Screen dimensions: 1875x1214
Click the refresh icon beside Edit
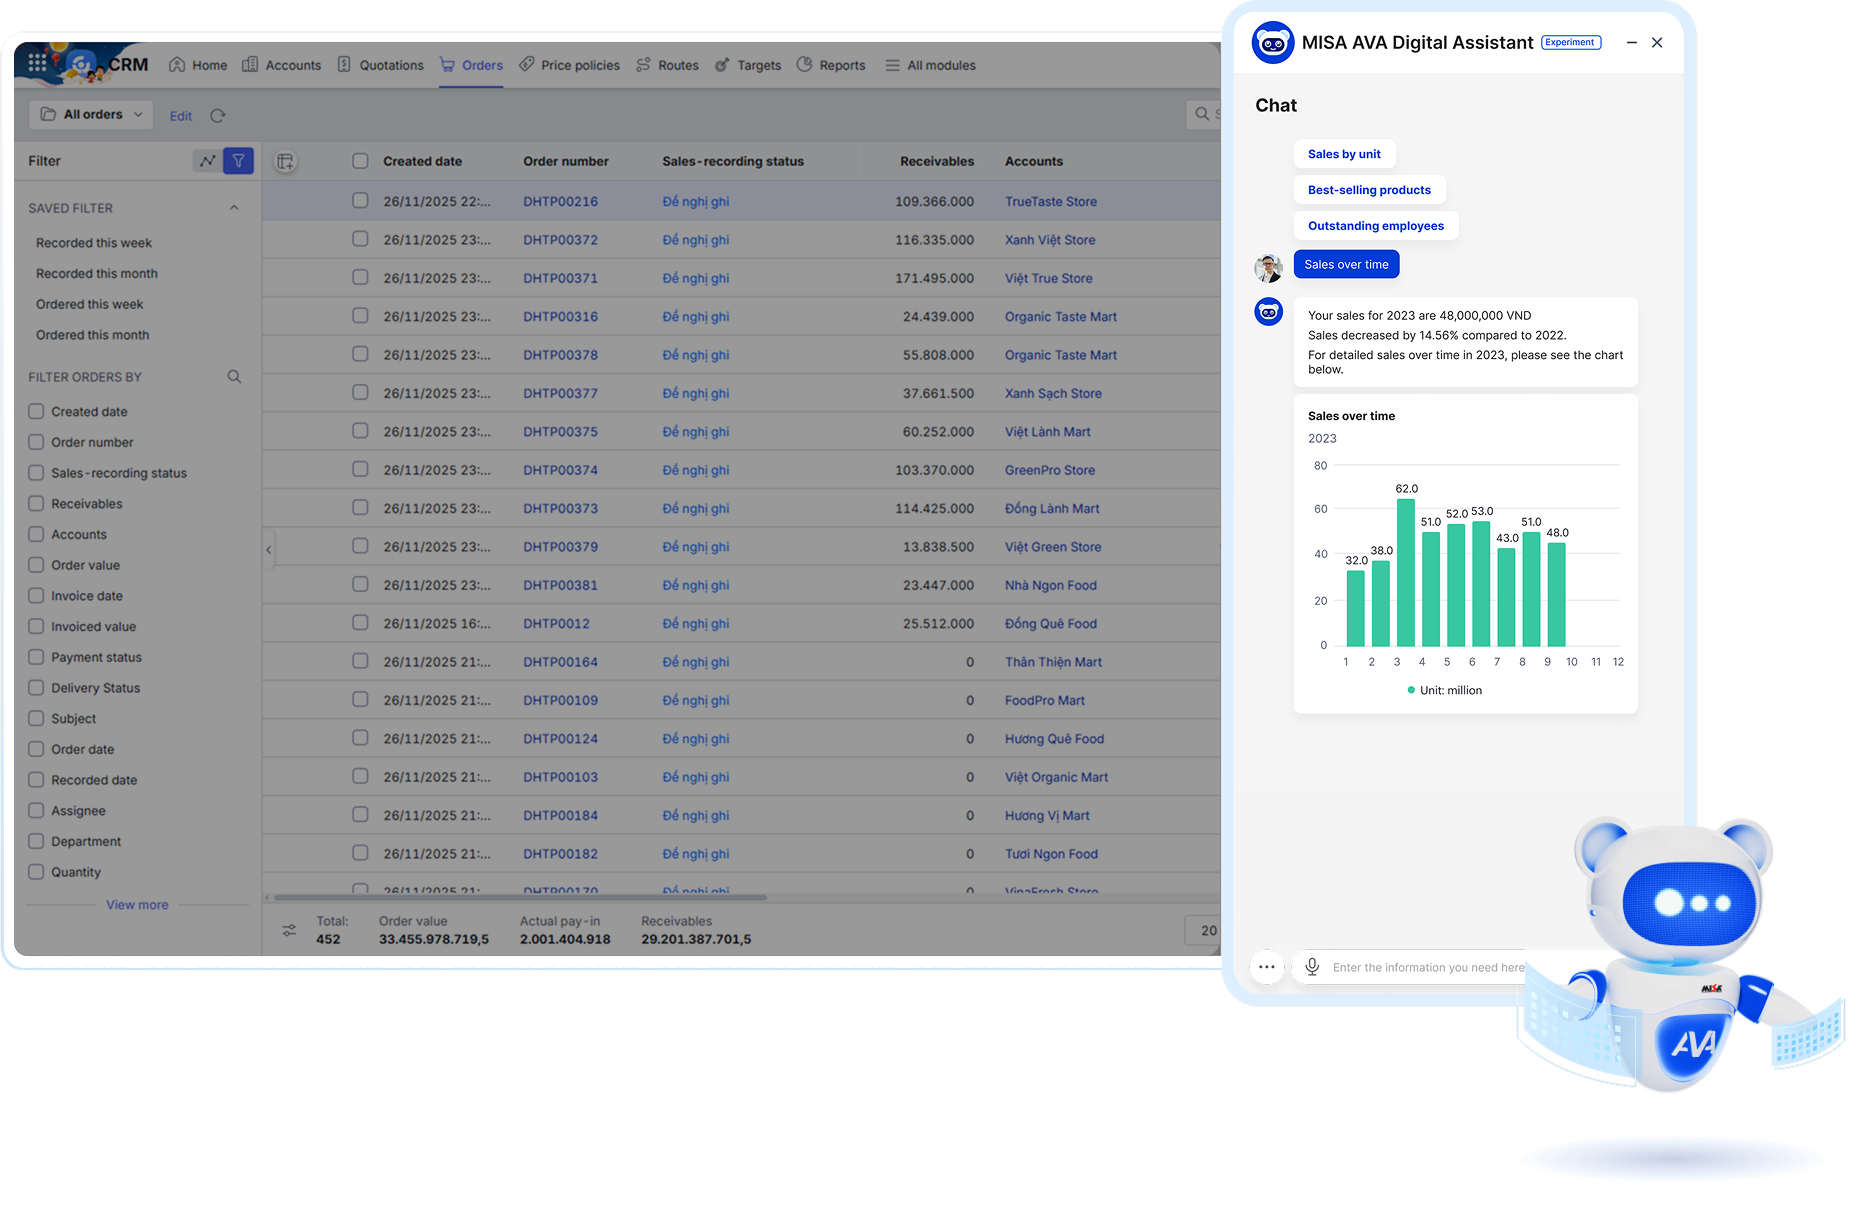218,116
